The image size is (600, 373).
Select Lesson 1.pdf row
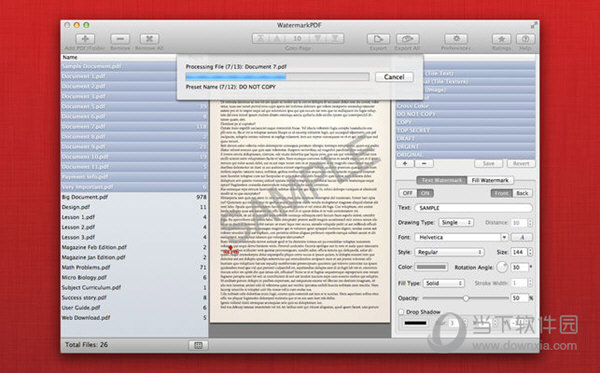(x=134, y=217)
